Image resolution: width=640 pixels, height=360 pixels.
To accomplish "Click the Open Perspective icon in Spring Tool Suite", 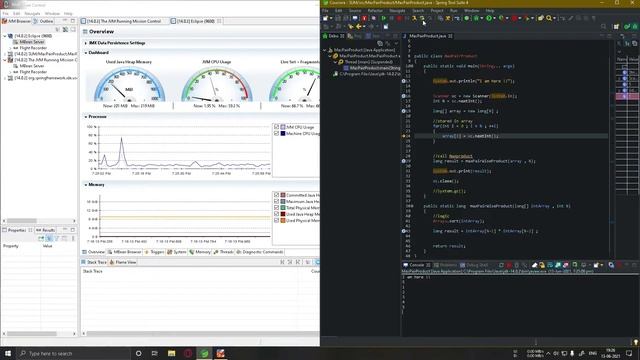I will pyautogui.click(x=616, y=27).
